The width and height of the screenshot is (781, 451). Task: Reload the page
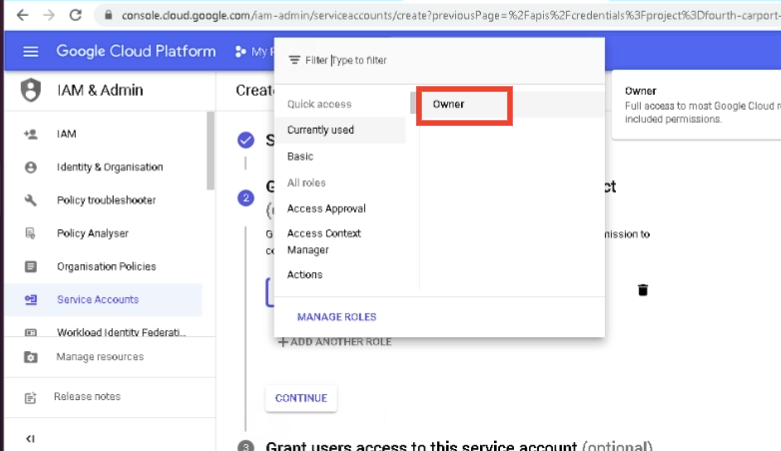(75, 15)
